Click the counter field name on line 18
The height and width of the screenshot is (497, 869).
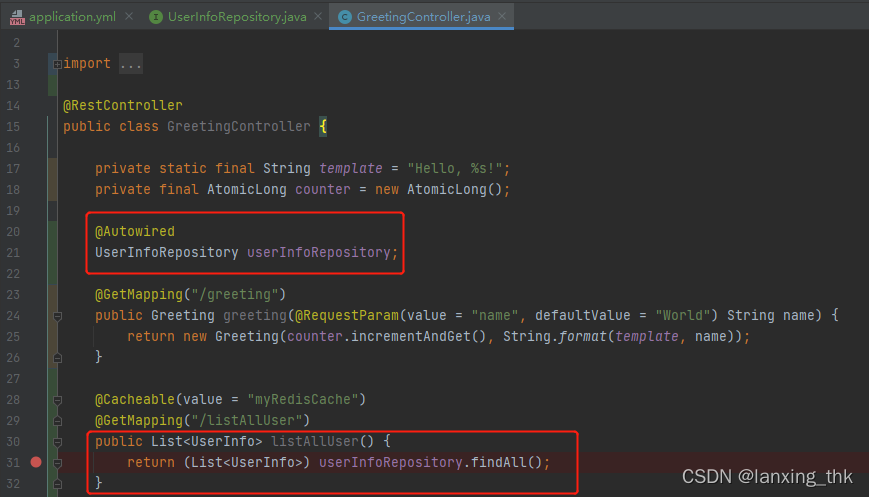point(323,189)
